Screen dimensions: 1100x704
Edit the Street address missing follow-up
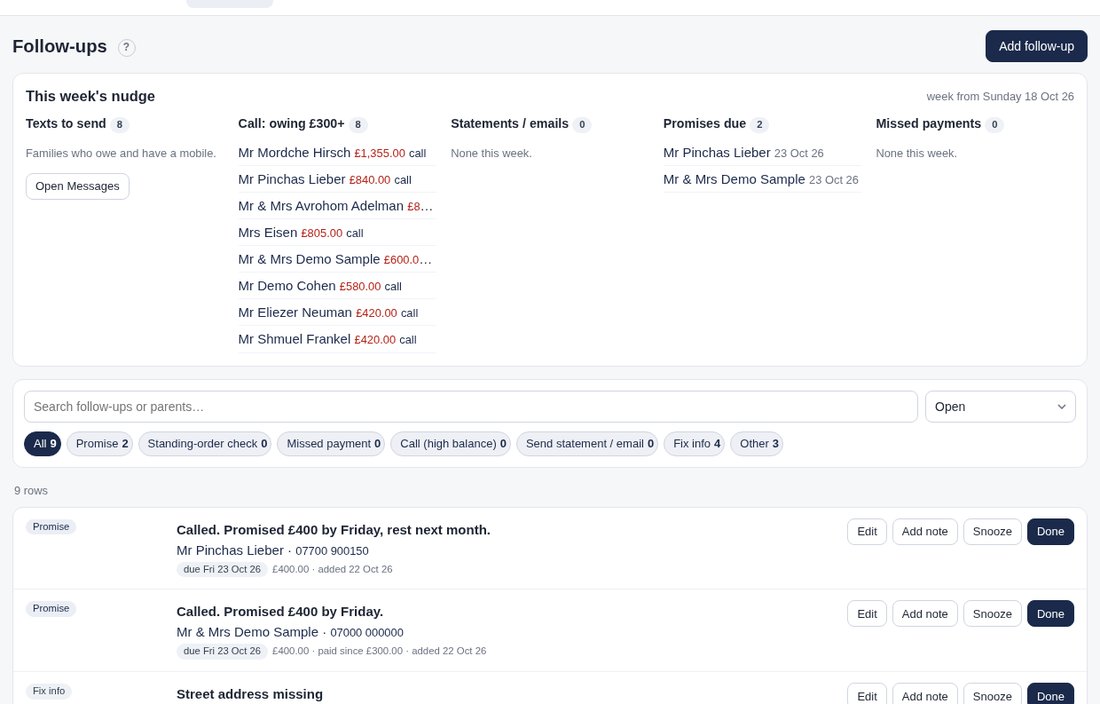pyautogui.click(x=867, y=694)
